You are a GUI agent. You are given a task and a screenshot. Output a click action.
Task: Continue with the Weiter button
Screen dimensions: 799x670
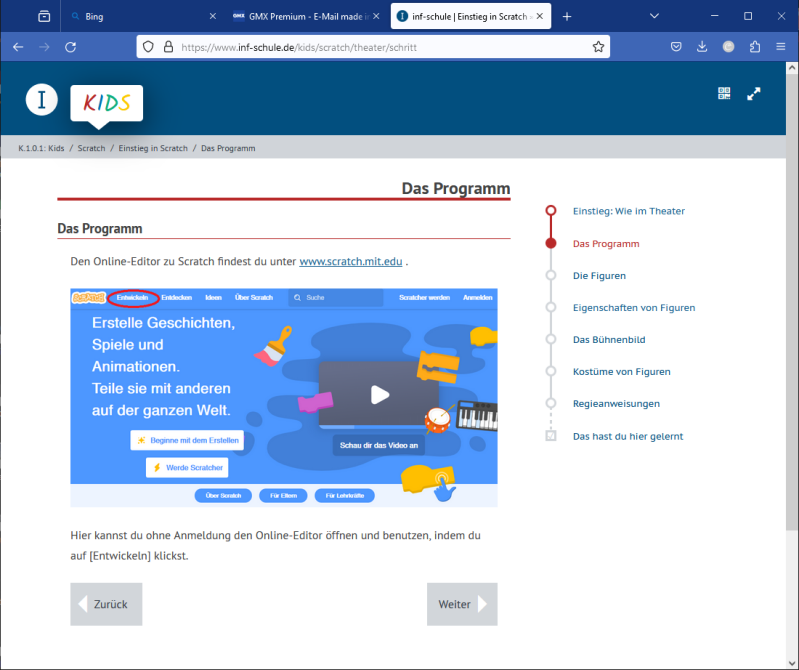pyautogui.click(x=462, y=604)
